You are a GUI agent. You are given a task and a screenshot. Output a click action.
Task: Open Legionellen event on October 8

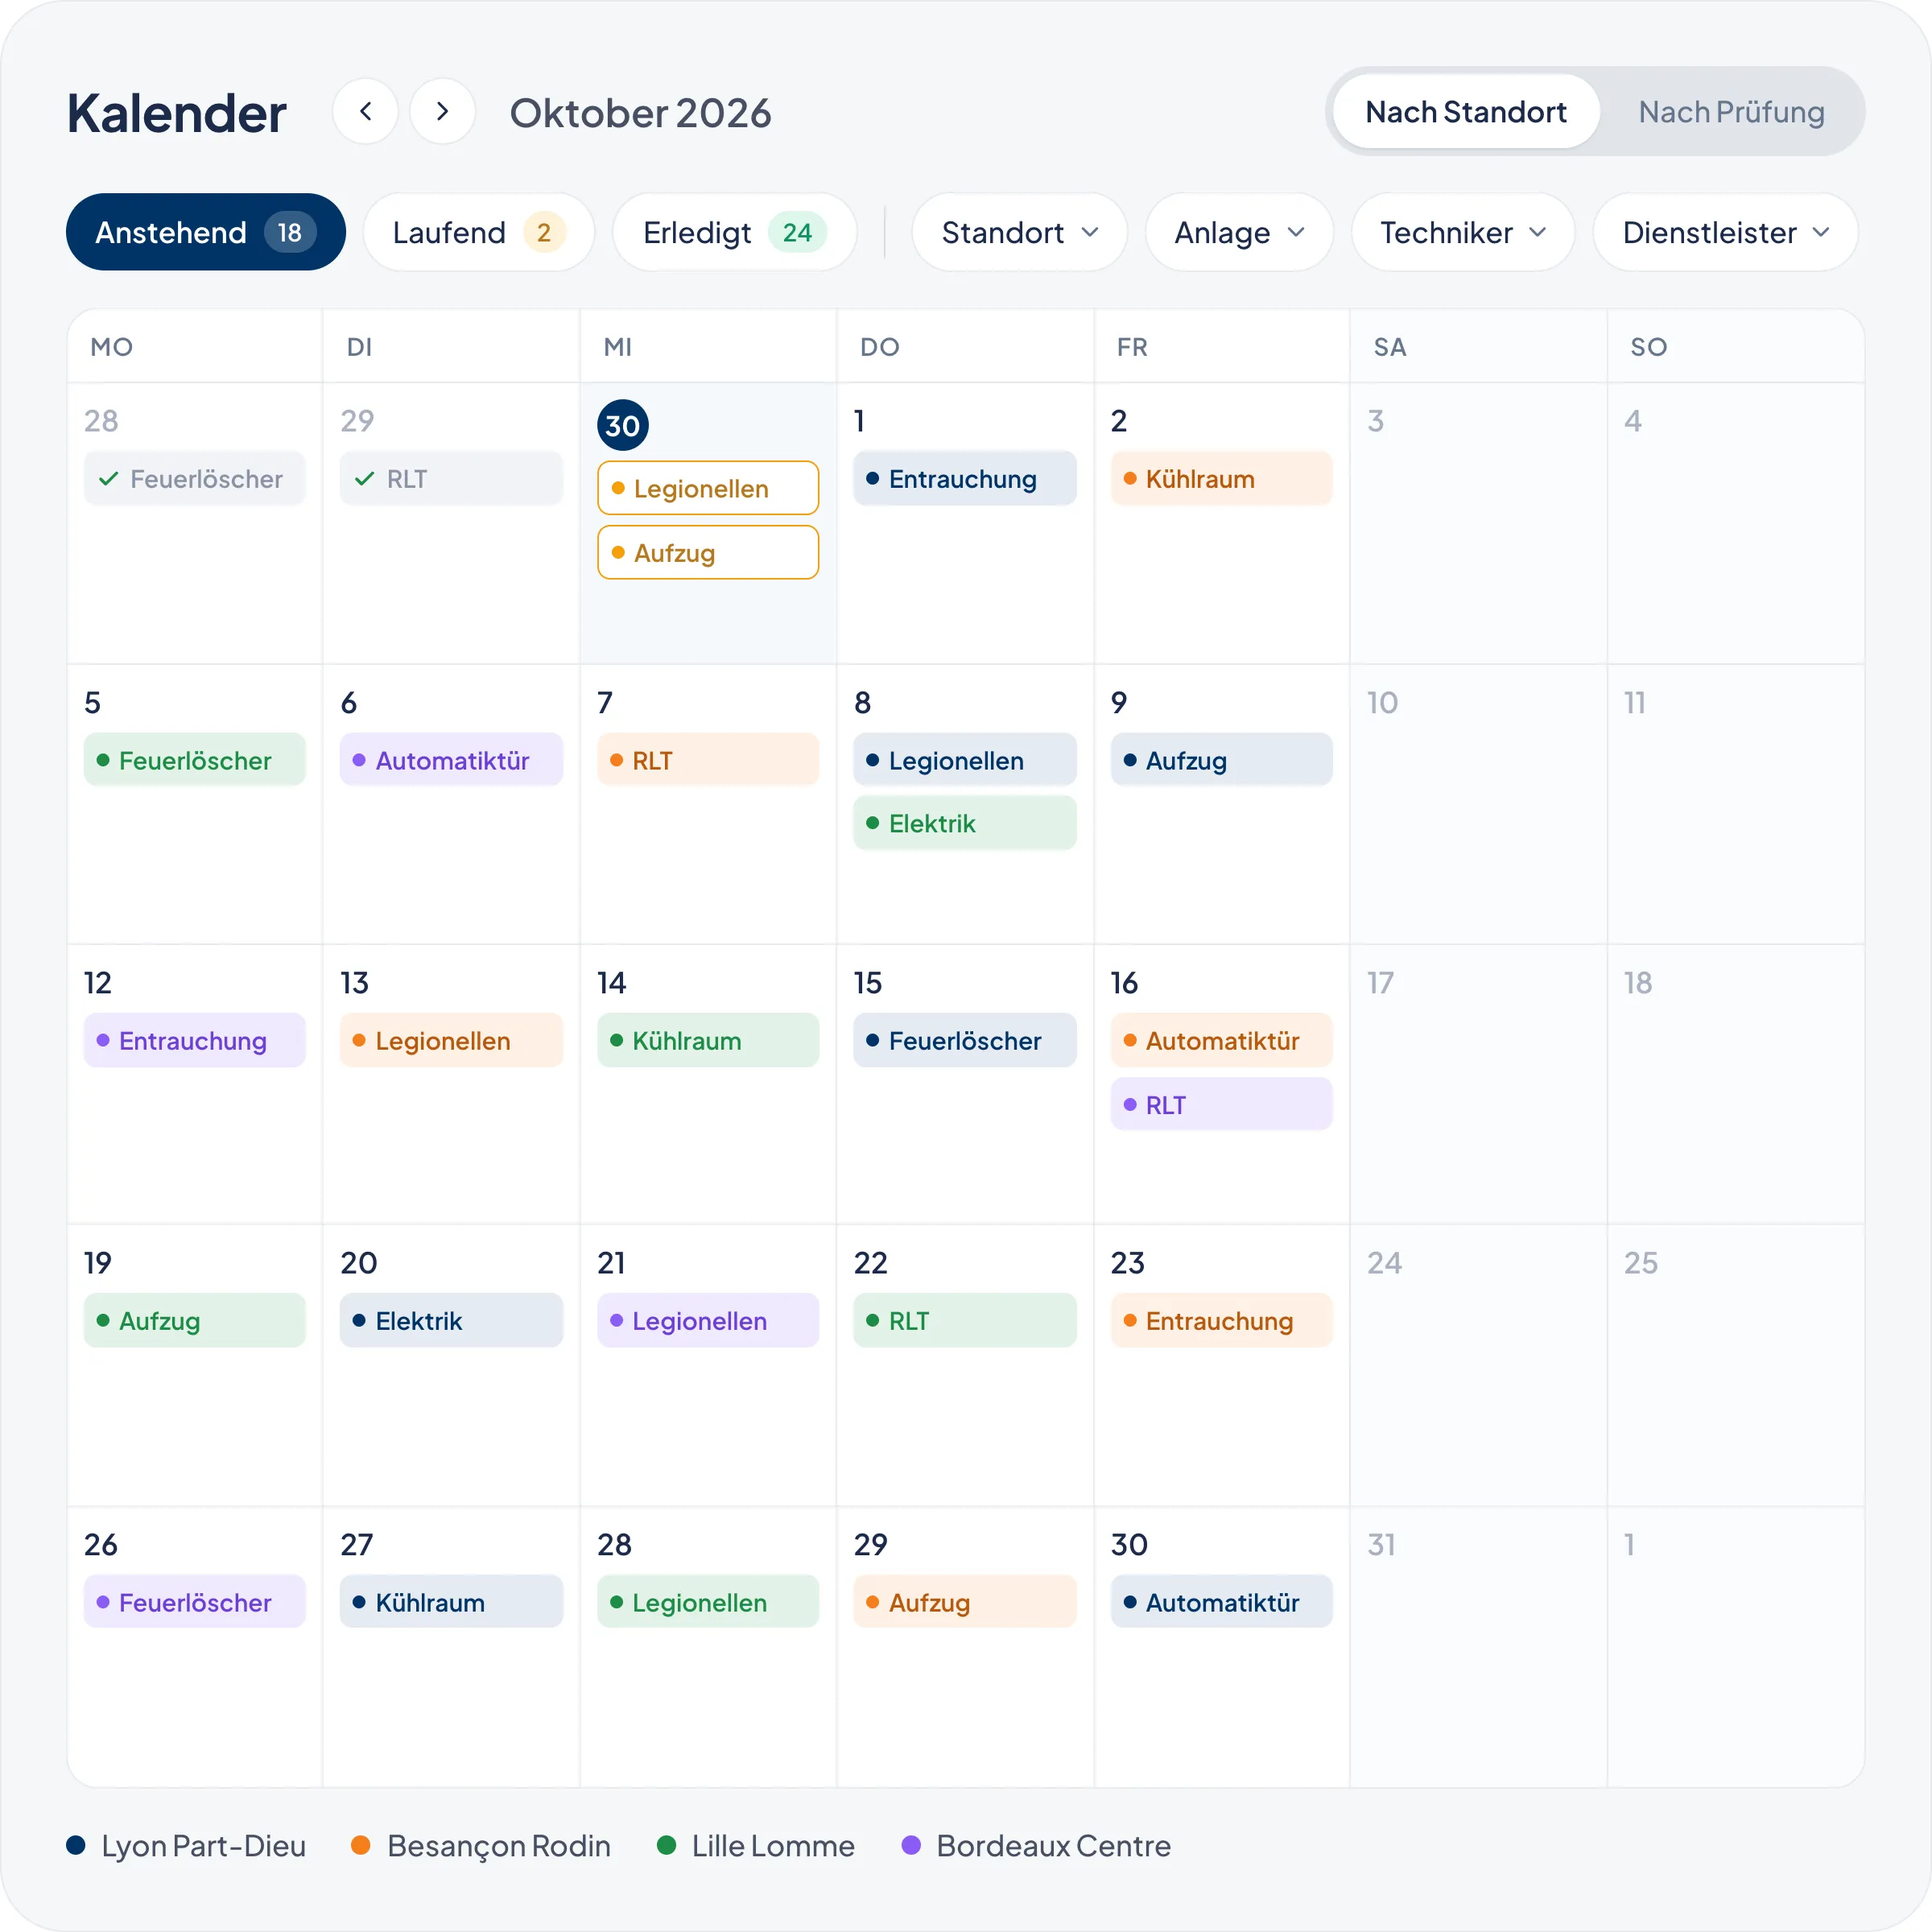pyautogui.click(x=964, y=760)
